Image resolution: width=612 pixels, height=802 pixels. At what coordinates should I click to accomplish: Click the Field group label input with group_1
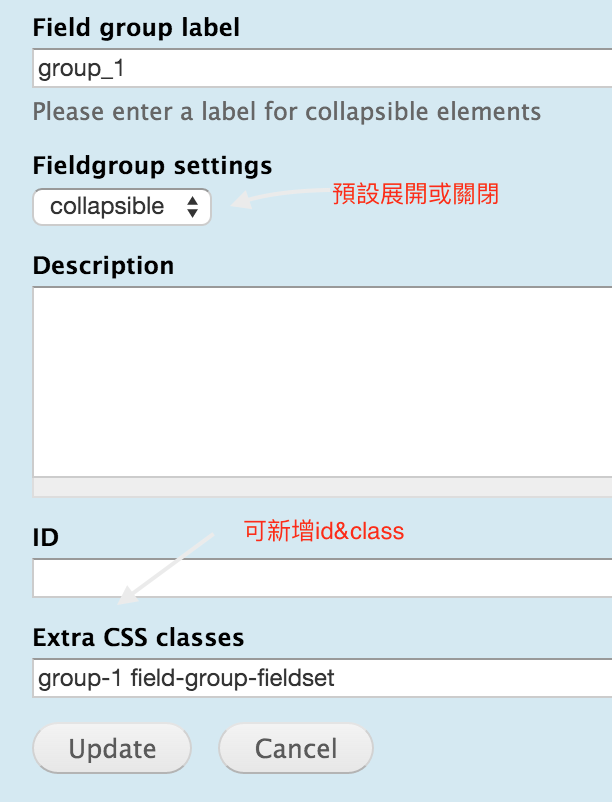[322, 68]
